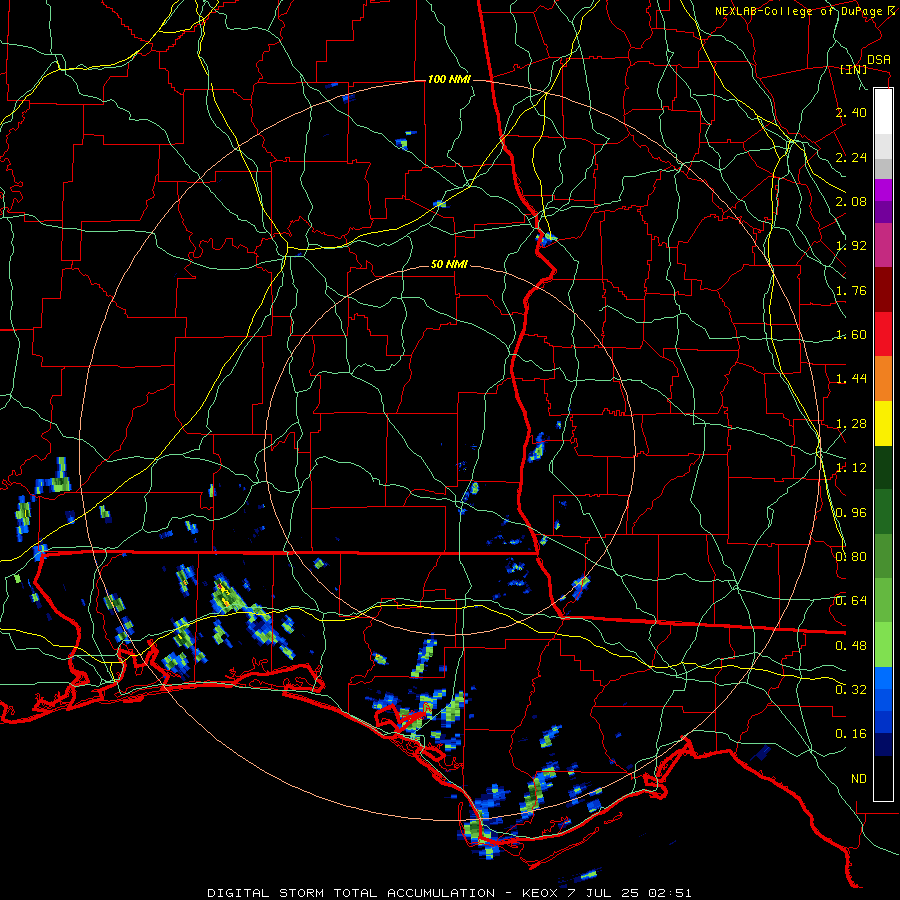Click the black ND swatch at legend bottom
Image resolution: width=900 pixels, height=900 pixels.
click(883, 778)
